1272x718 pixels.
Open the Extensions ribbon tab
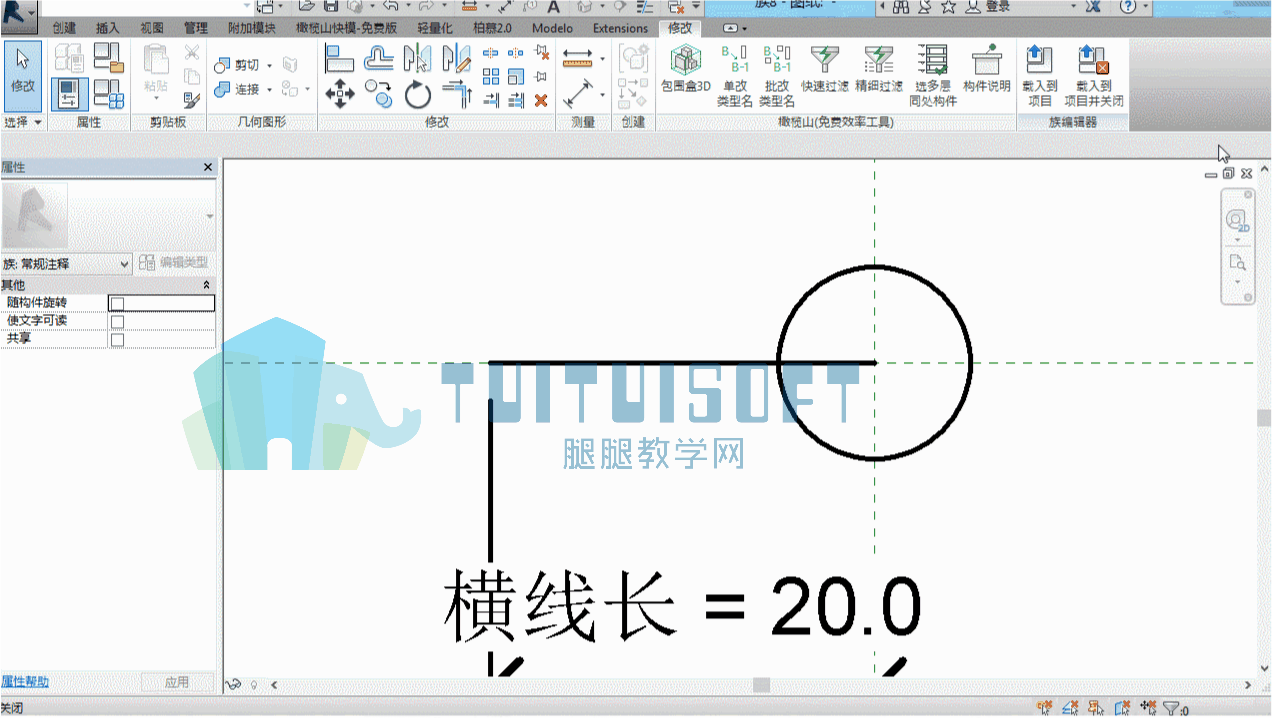coord(620,28)
